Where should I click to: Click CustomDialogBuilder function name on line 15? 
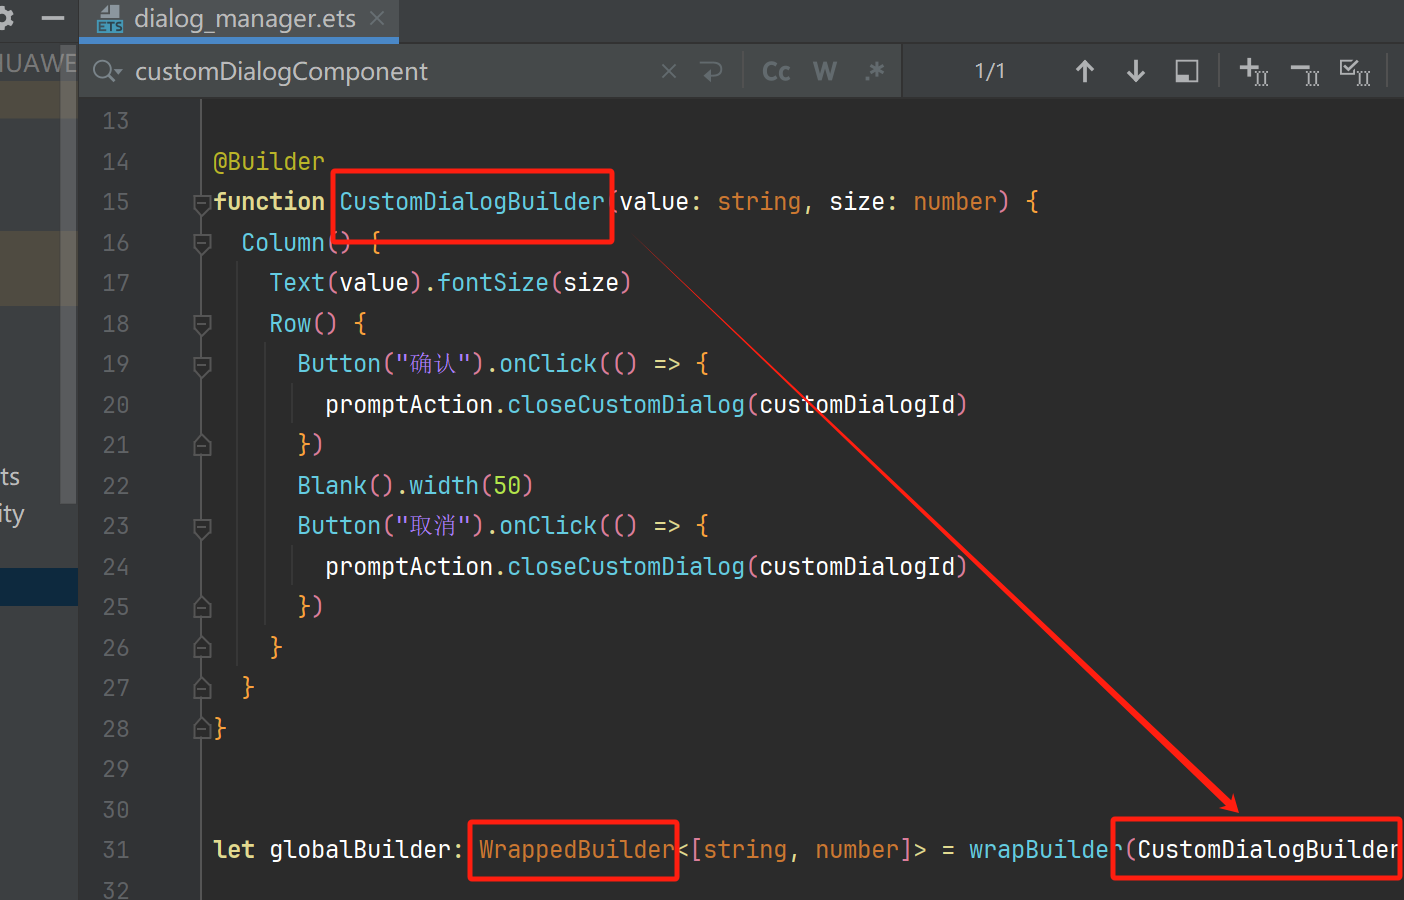coord(472,202)
